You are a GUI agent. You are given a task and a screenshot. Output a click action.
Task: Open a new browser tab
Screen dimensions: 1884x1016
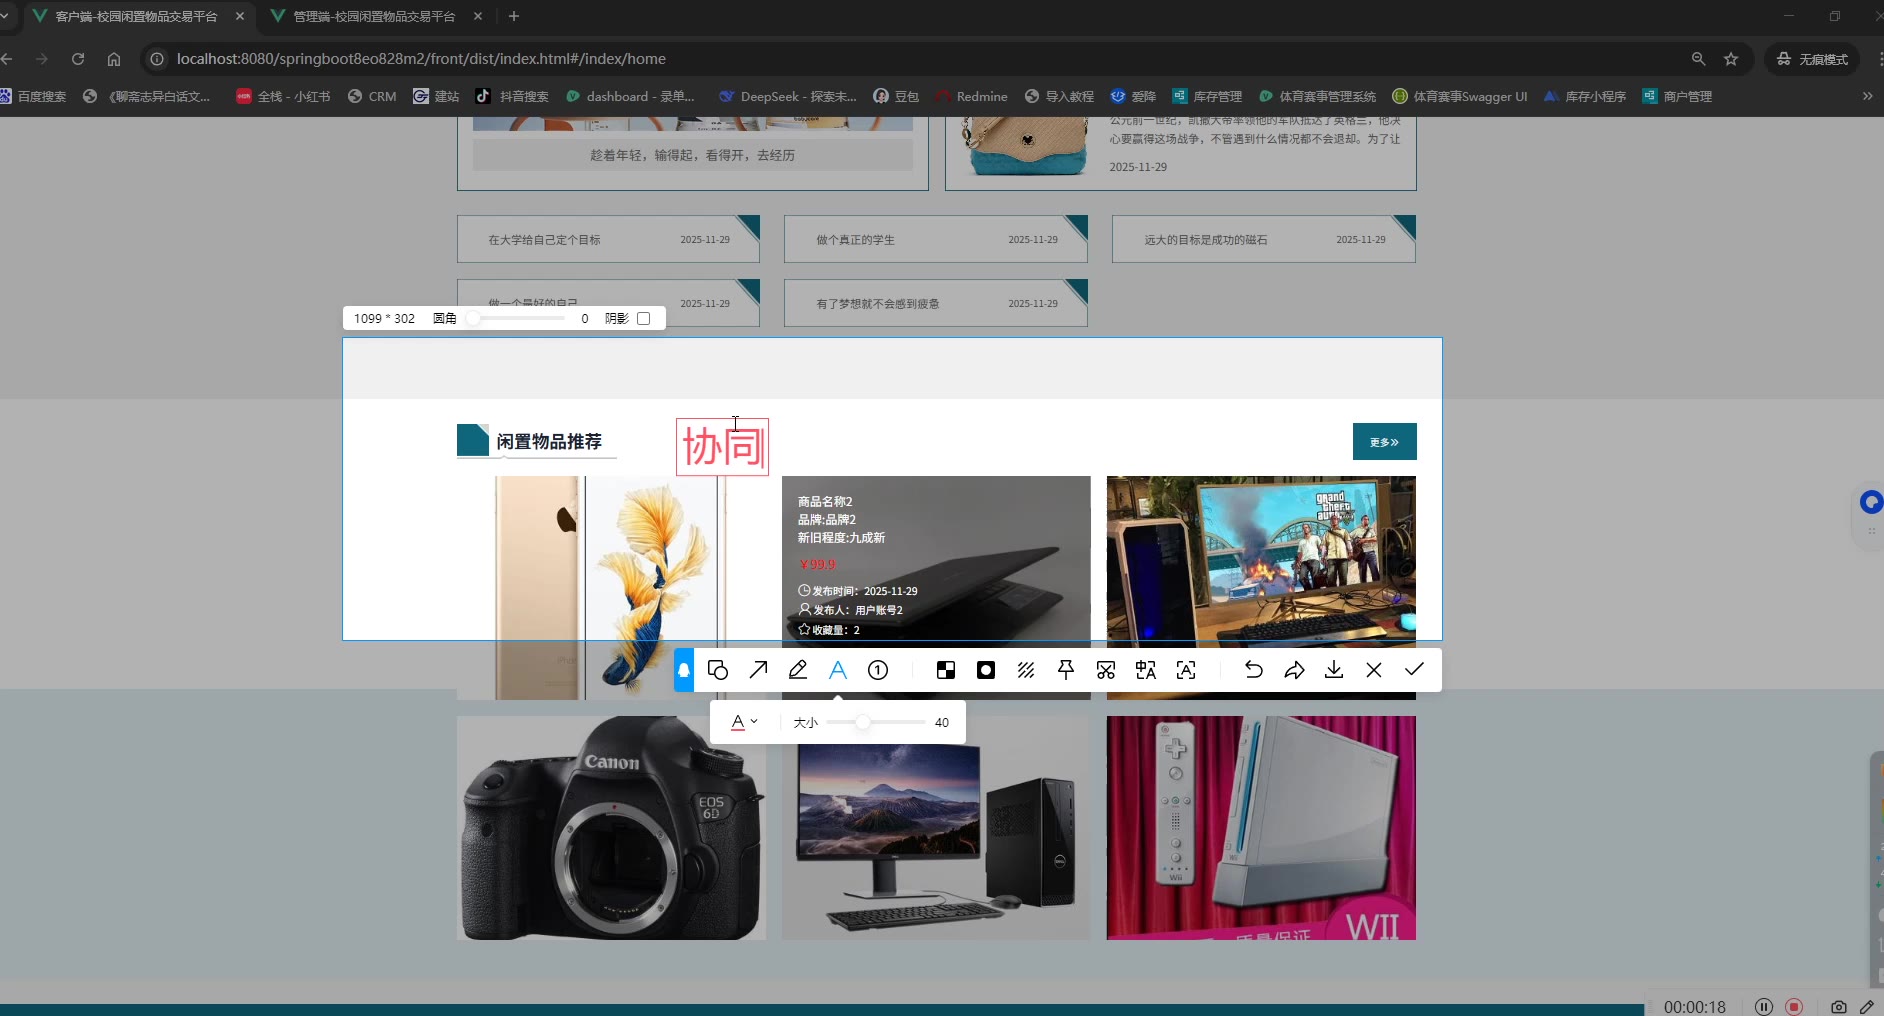click(514, 16)
